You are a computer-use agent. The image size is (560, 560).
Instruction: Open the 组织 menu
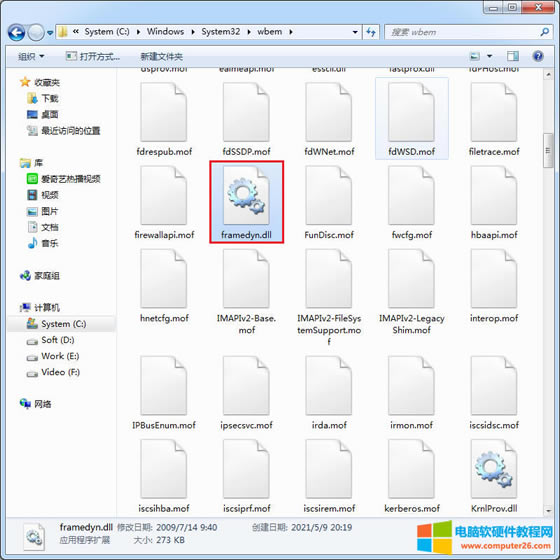(x=31, y=56)
